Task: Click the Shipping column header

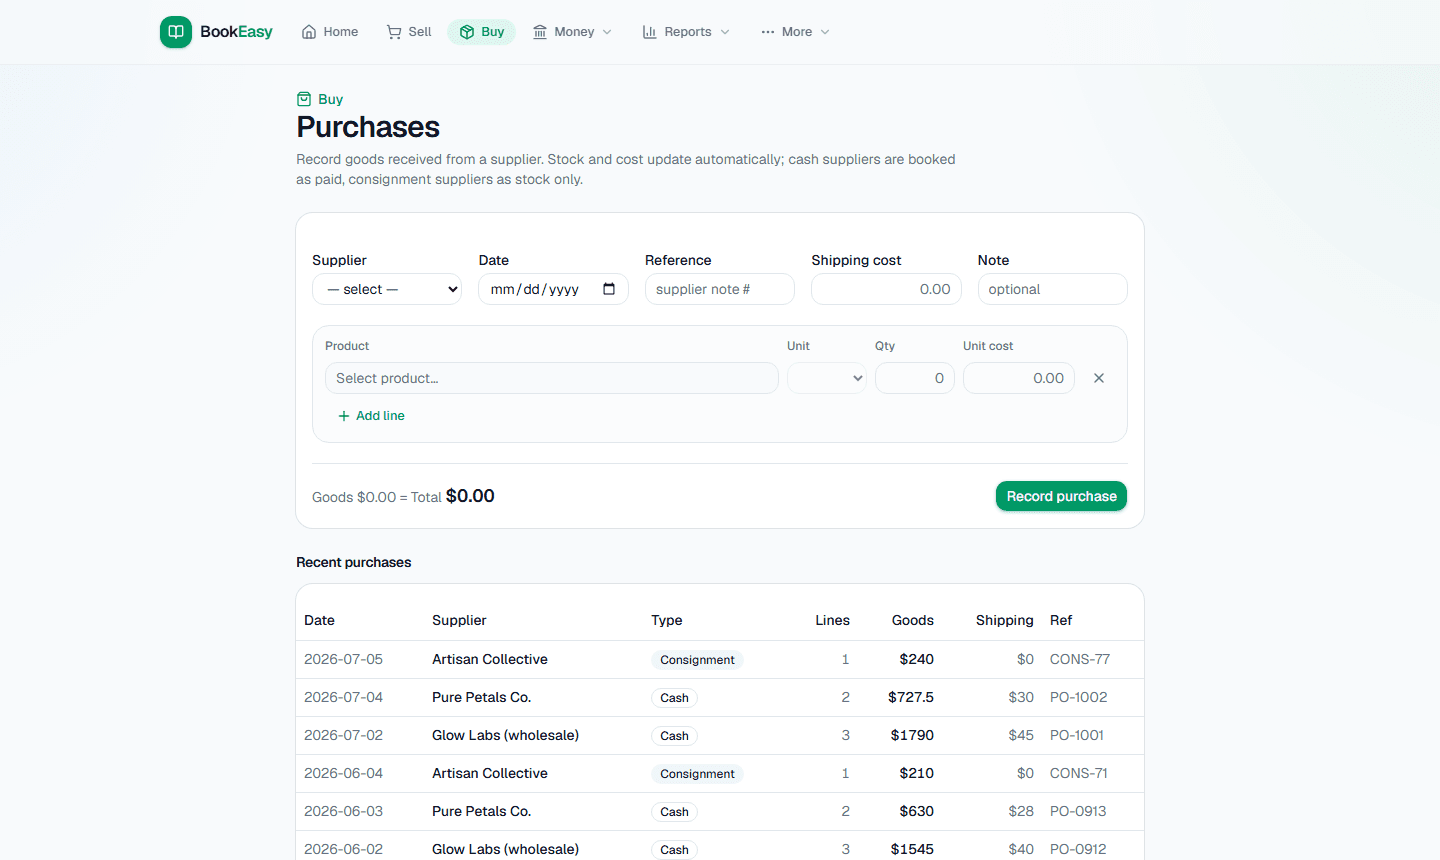Action: pyautogui.click(x=1005, y=620)
